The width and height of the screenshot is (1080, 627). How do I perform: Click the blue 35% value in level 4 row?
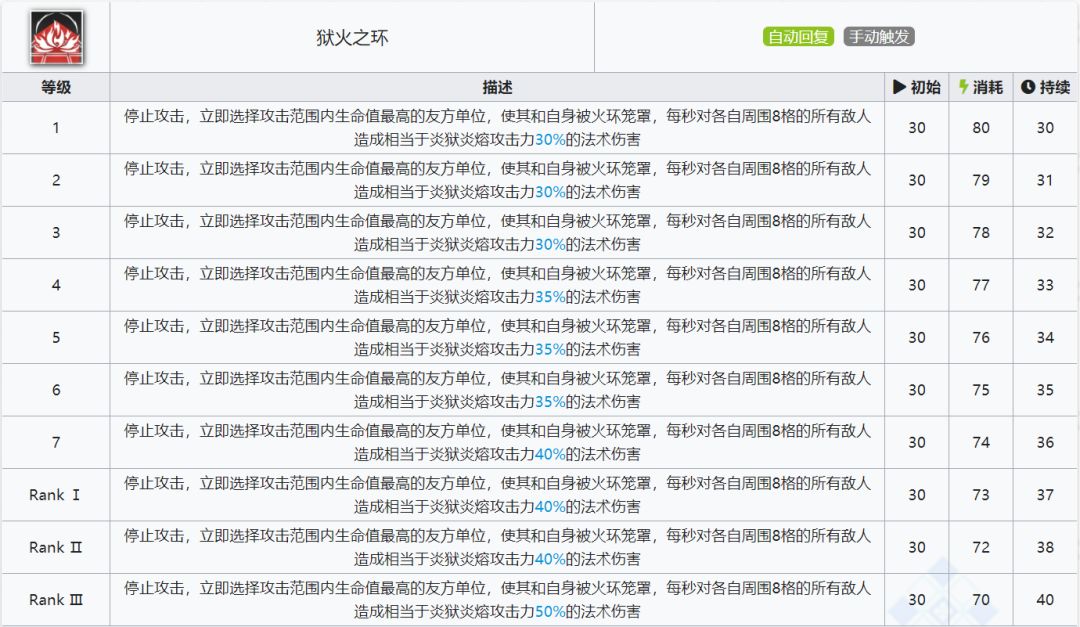[x=550, y=296]
